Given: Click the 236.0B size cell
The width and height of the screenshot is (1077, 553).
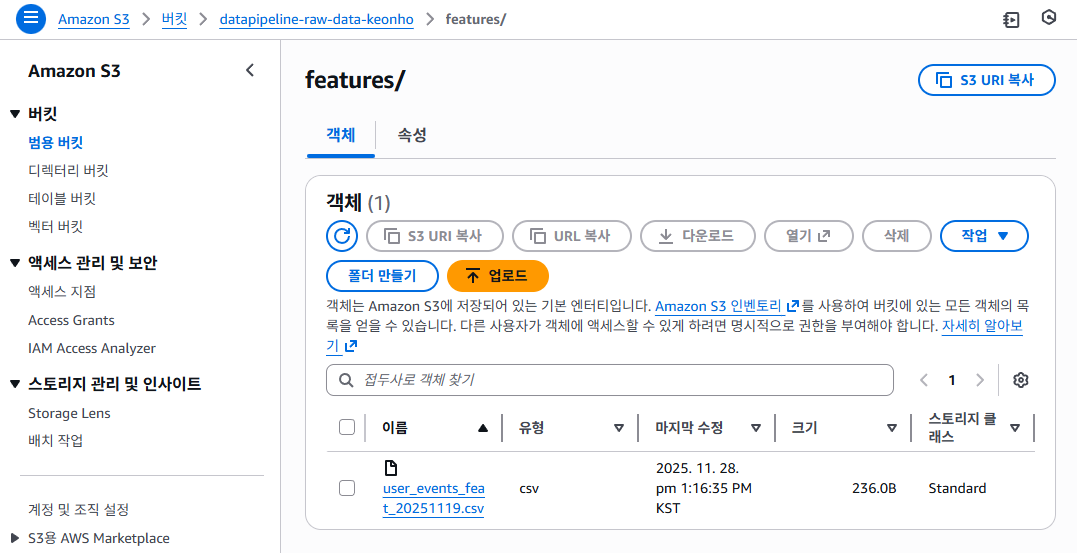Looking at the screenshot, I should coord(874,488).
